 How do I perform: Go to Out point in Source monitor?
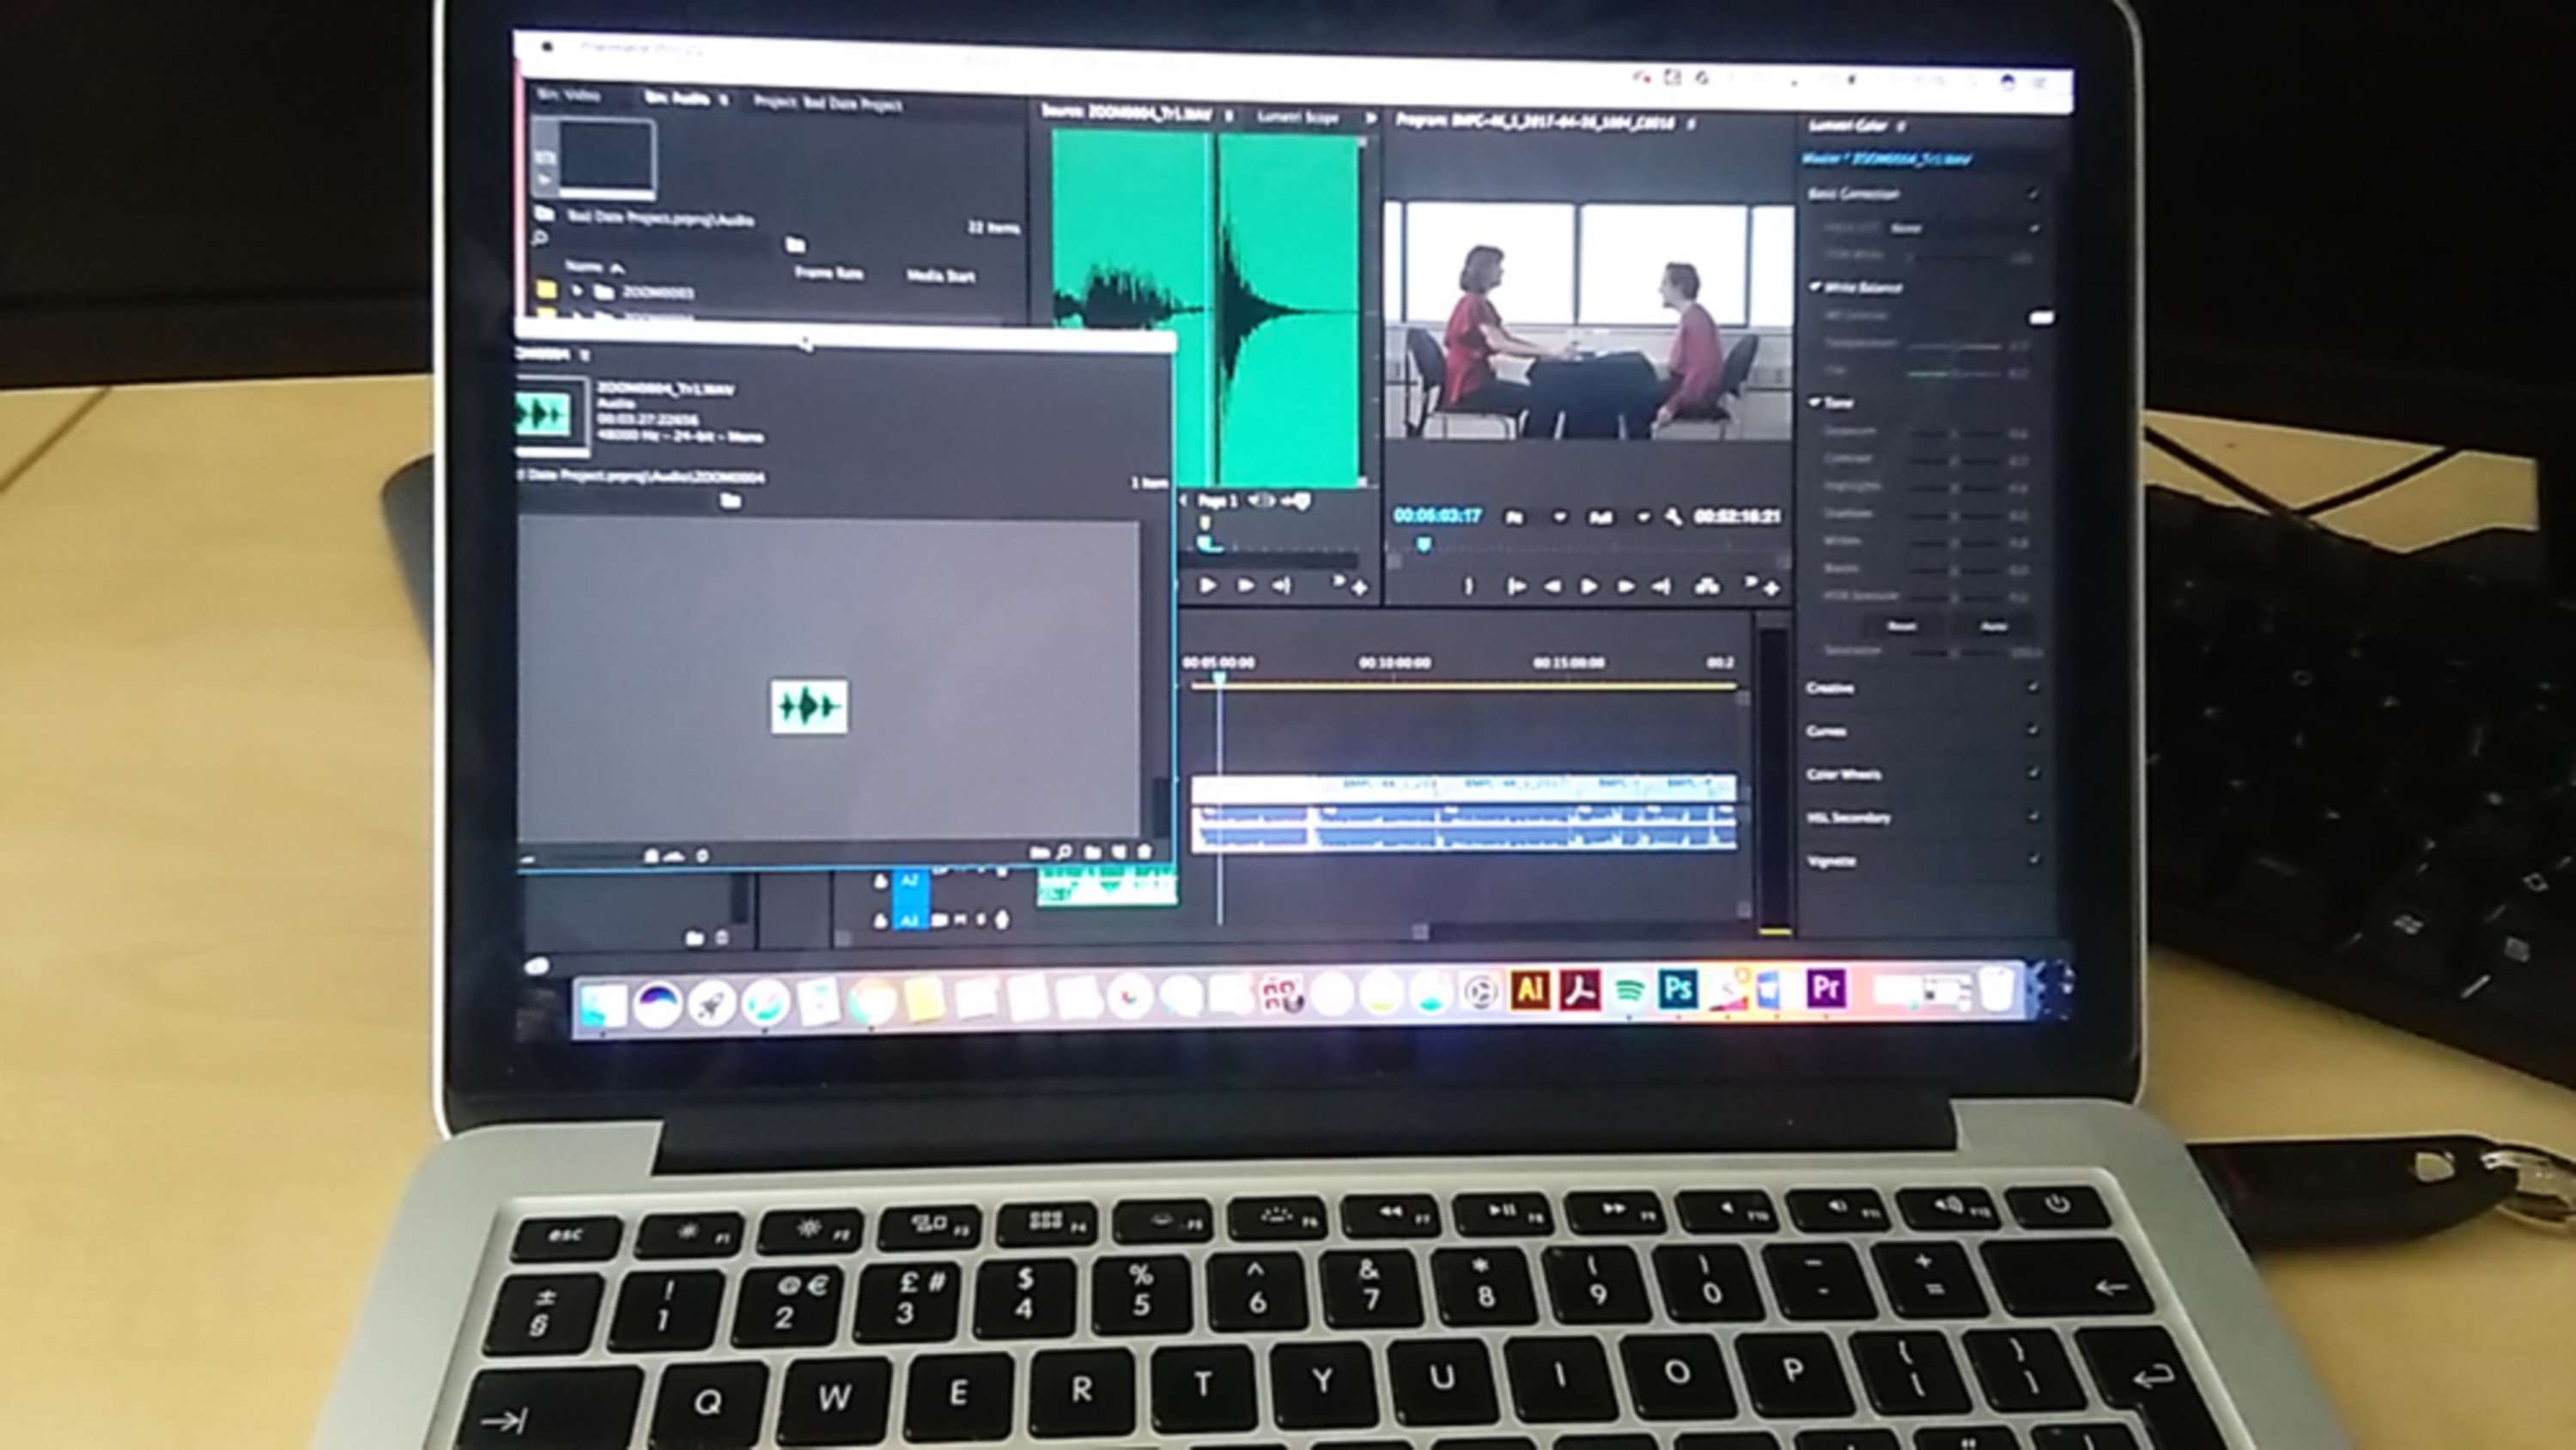[x=1281, y=586]
